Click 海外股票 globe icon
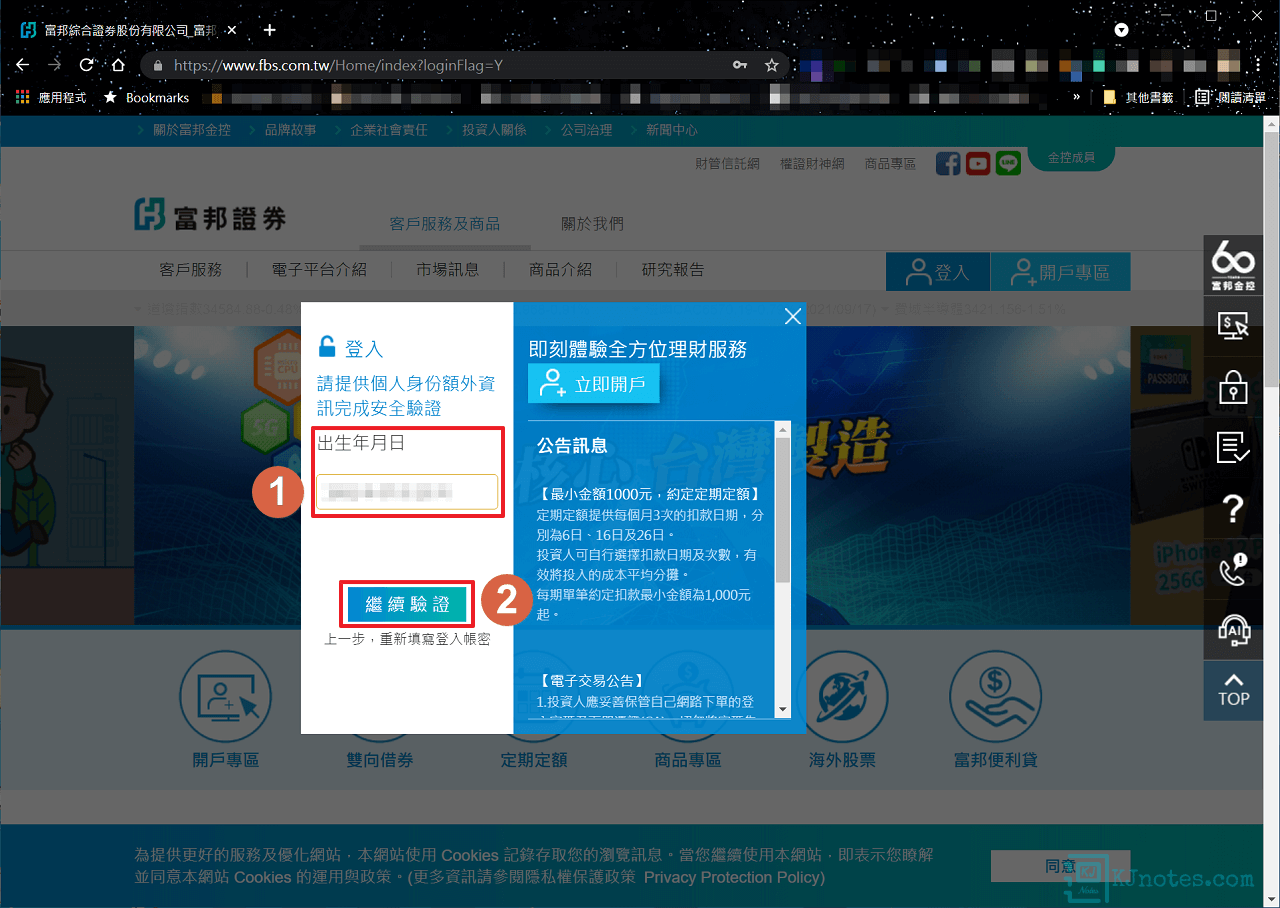Viewport: 1280px width, 908px height. point(842,696)
